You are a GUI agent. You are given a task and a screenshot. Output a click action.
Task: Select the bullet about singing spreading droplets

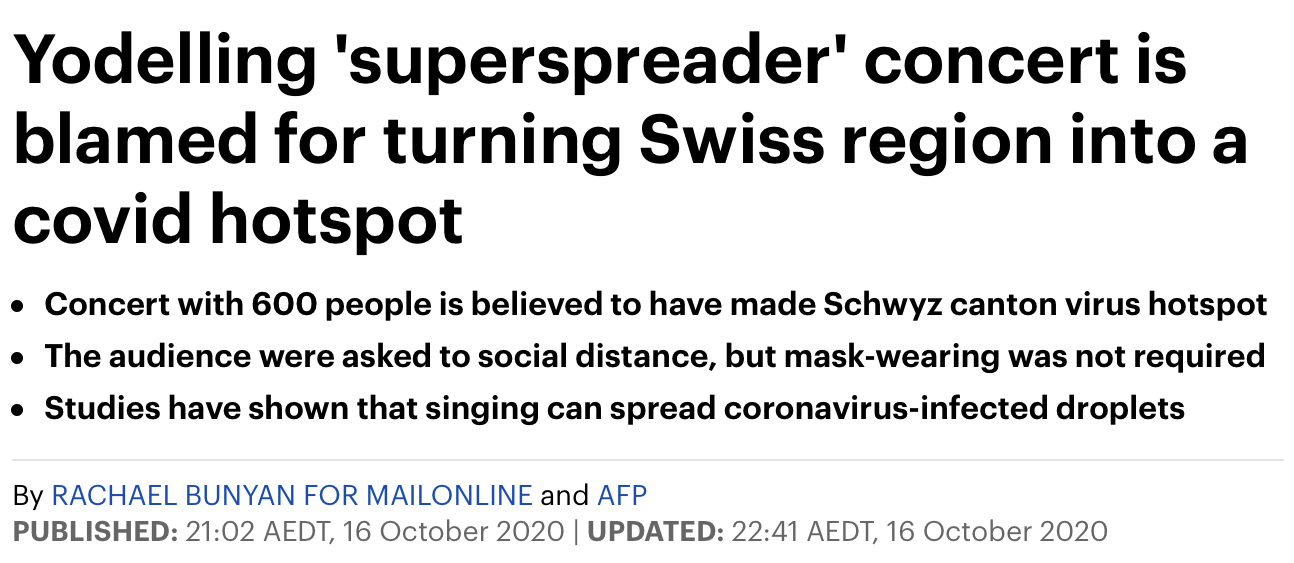[x=615, y=408]
